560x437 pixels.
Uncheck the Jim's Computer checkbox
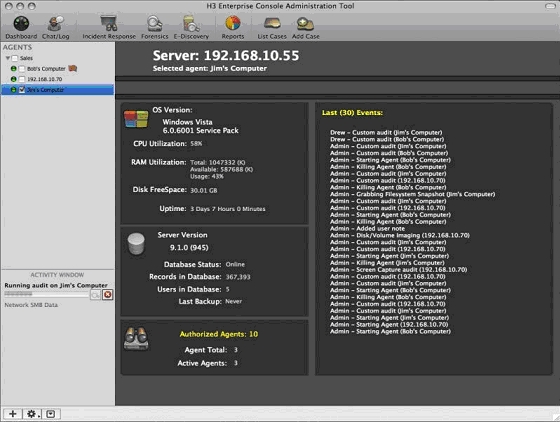[22, 90]
